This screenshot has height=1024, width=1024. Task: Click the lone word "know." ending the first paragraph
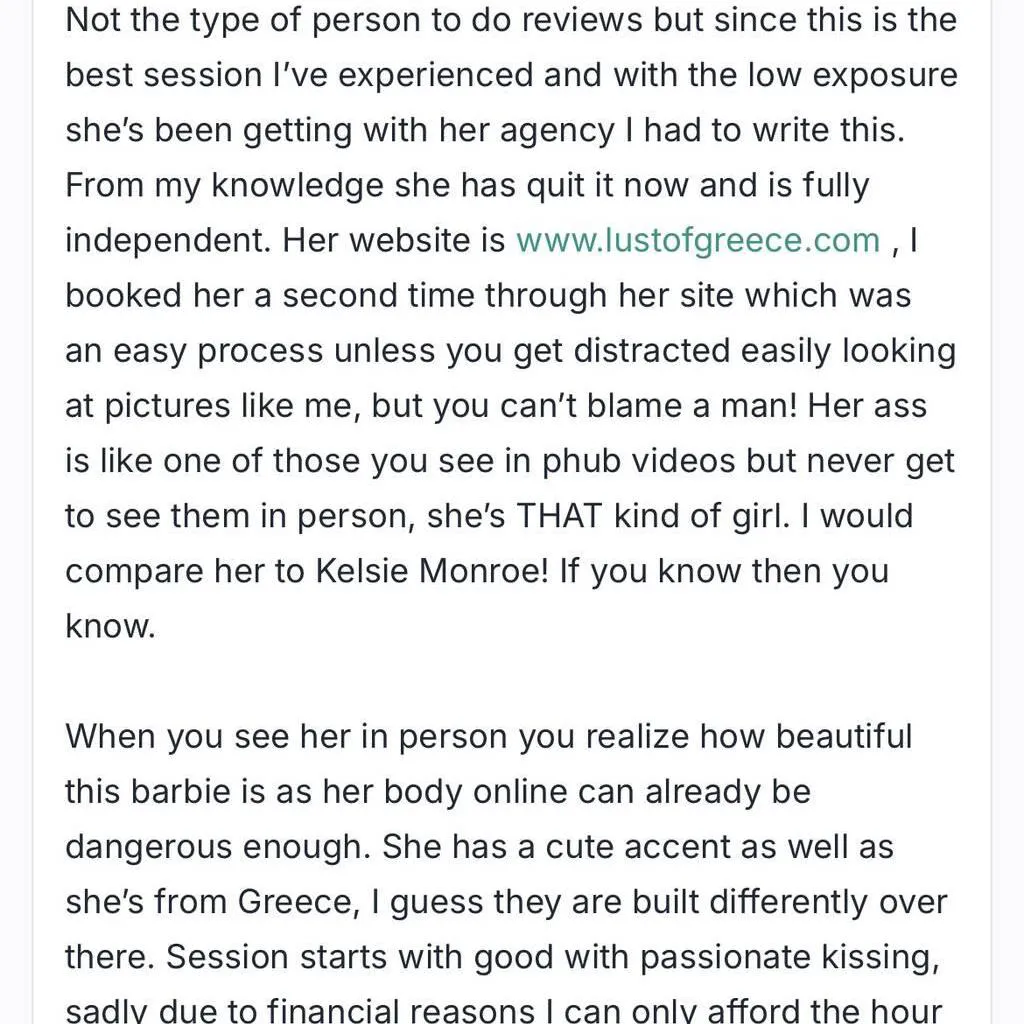(x=110, y=626)
